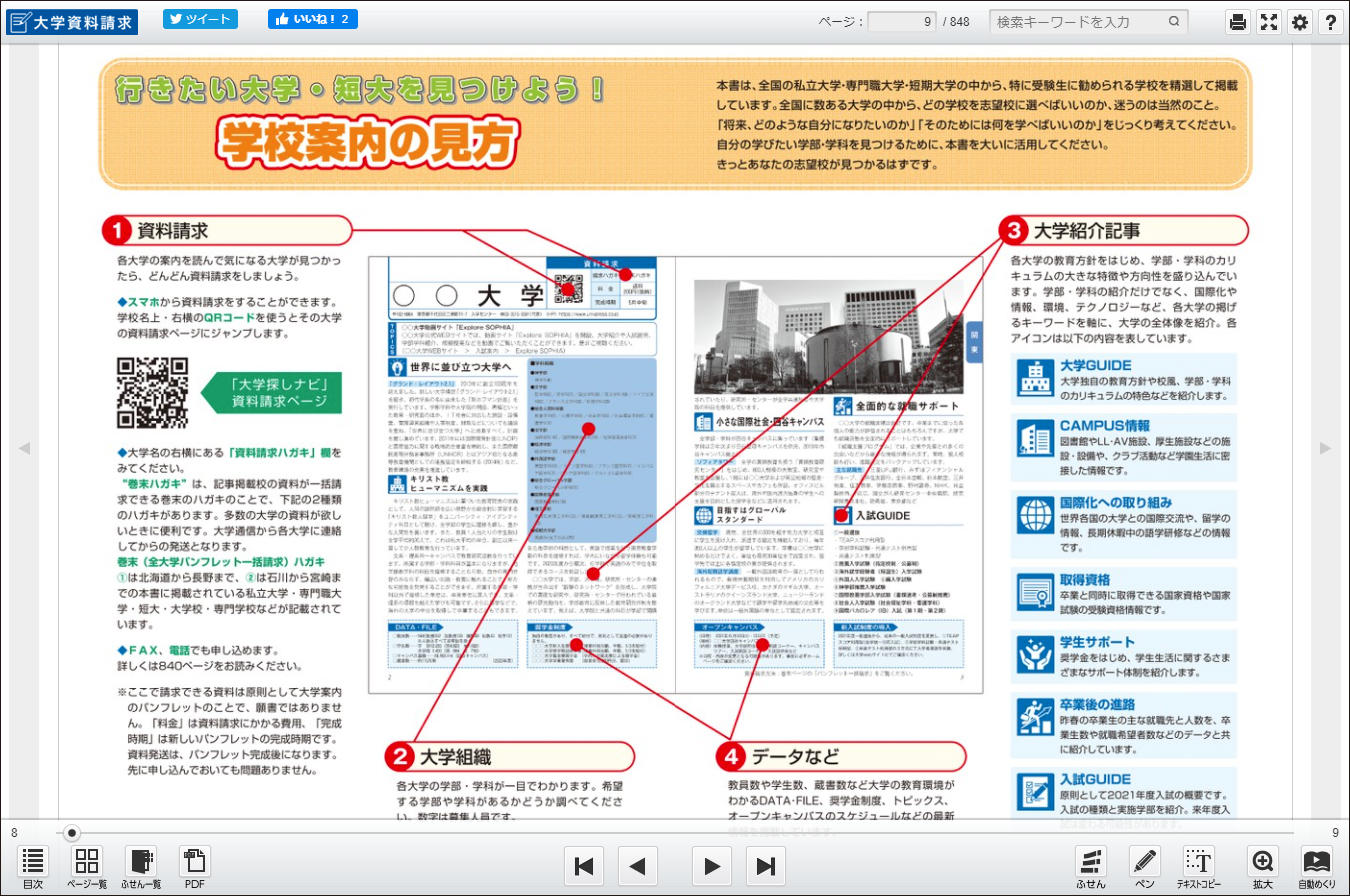Screen dimensions: 1350x896
Task: Click the 検索キーワードを入力 search field
Action: click(x=1078, y=21)
